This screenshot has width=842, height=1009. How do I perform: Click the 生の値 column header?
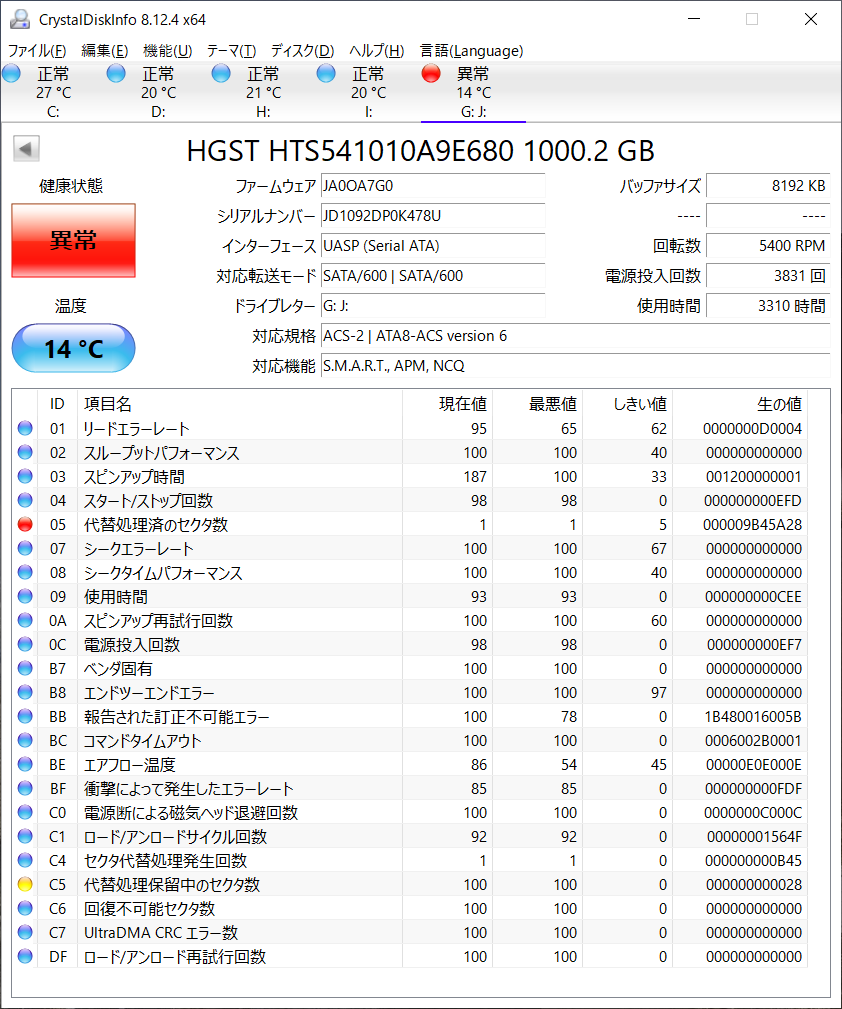tap(779, 404)
